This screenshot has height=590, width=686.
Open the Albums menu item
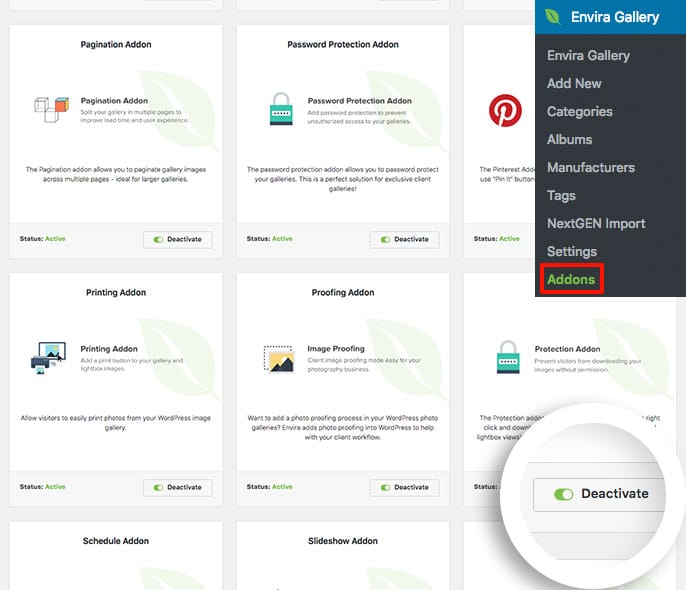(569, 140)
